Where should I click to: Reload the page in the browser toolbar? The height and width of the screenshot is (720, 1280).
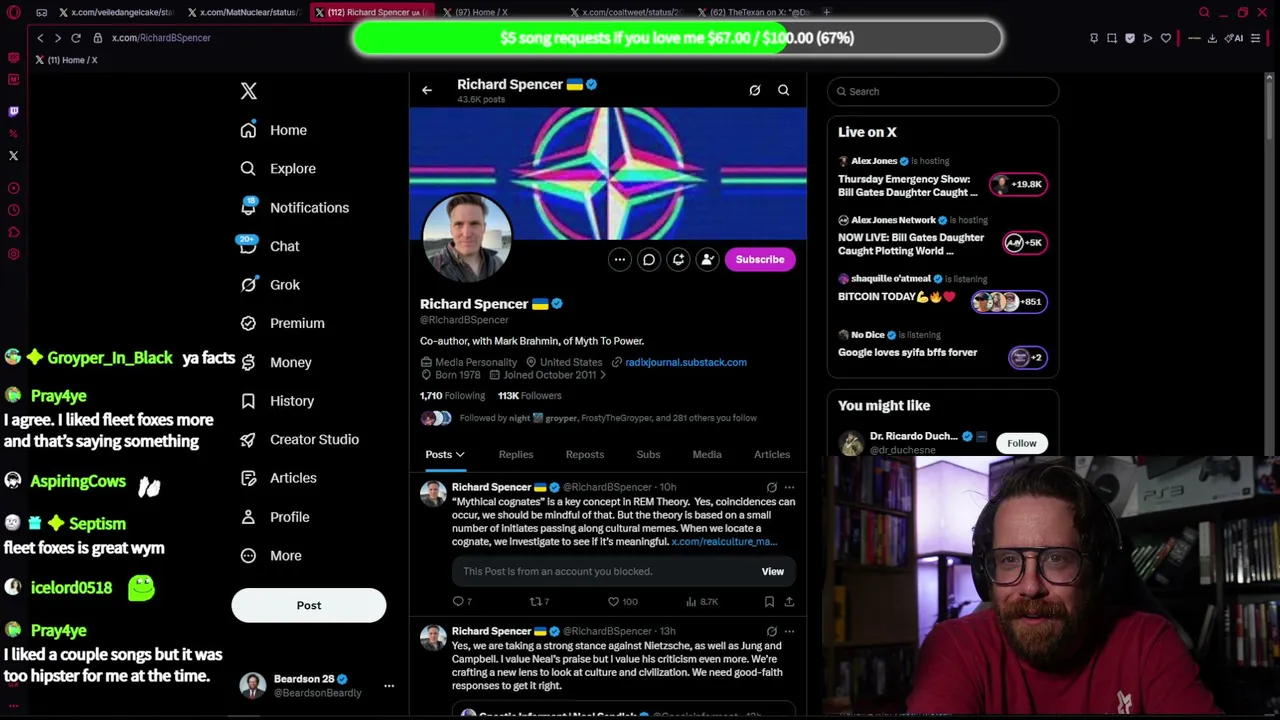pyautogui.click(x=76, y=38)
